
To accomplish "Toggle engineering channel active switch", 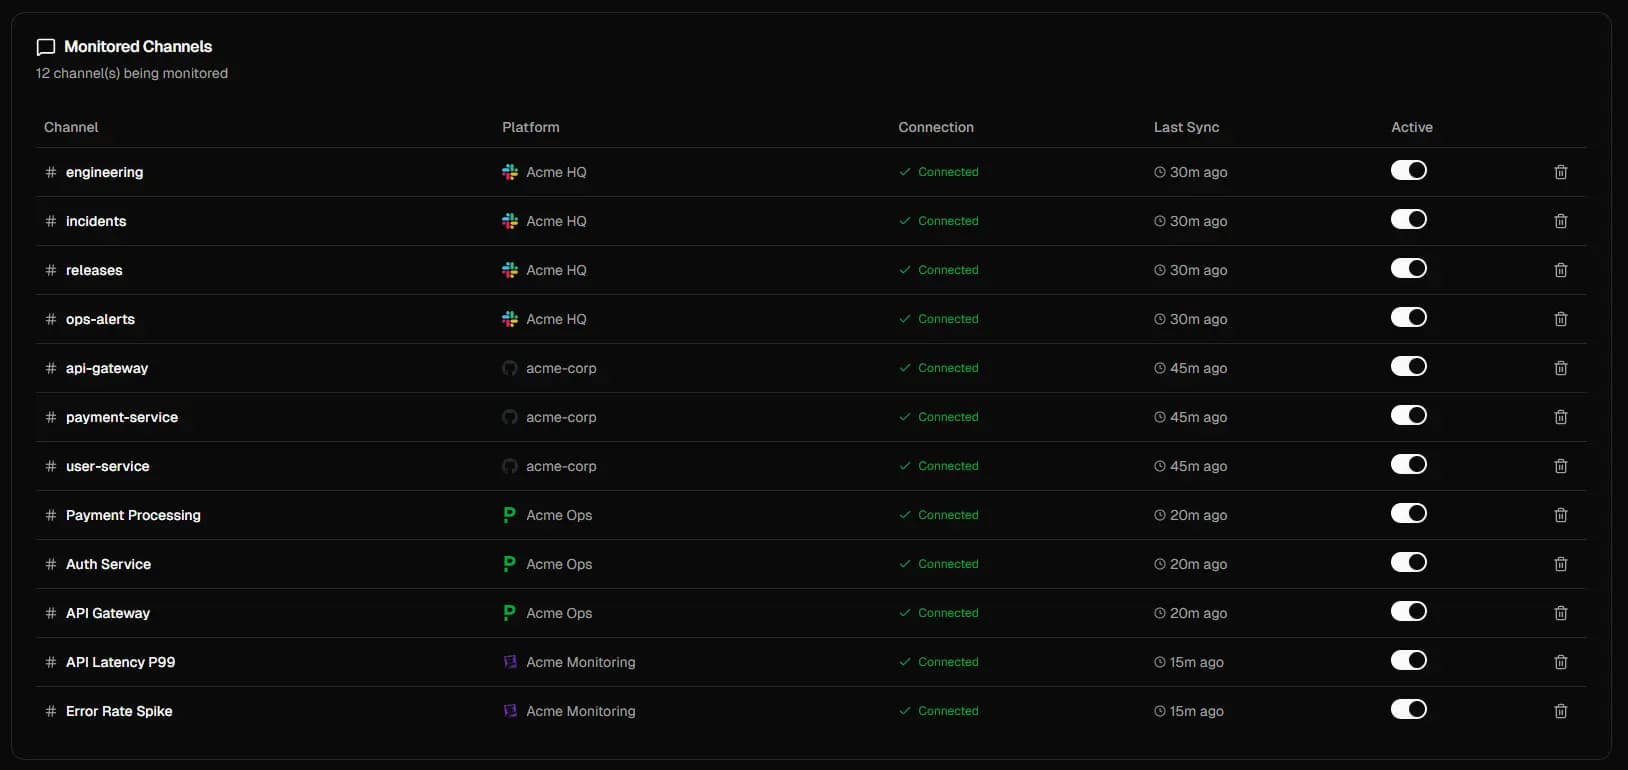I will pos(1408,170).
